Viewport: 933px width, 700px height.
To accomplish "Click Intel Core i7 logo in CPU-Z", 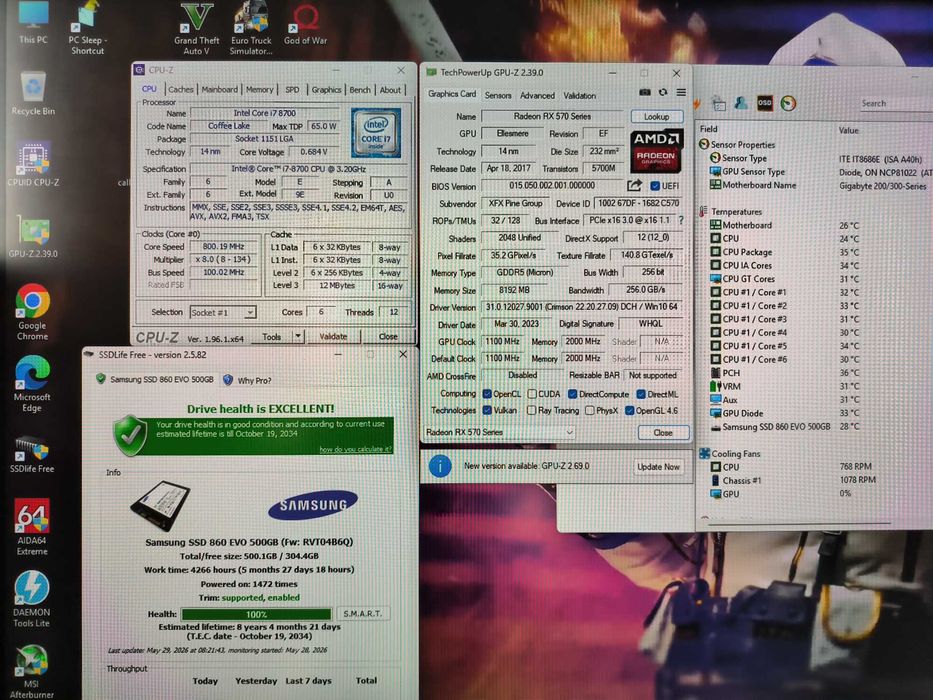I will click(x=375, y=132).
